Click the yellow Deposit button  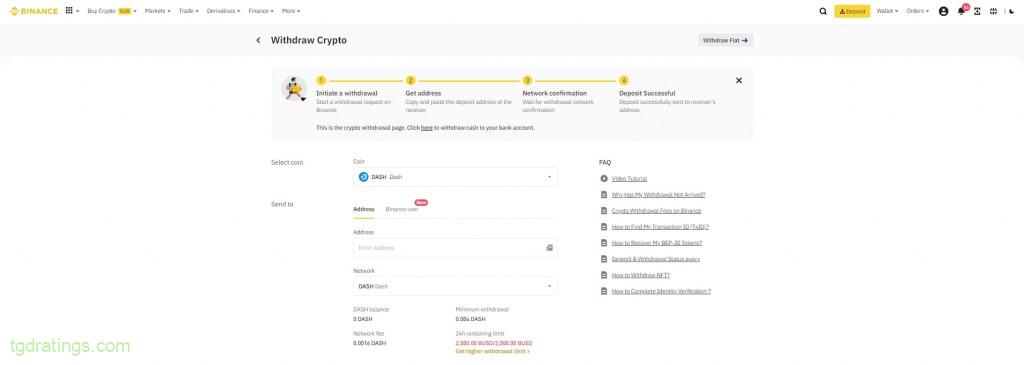[x=852, y=11]
